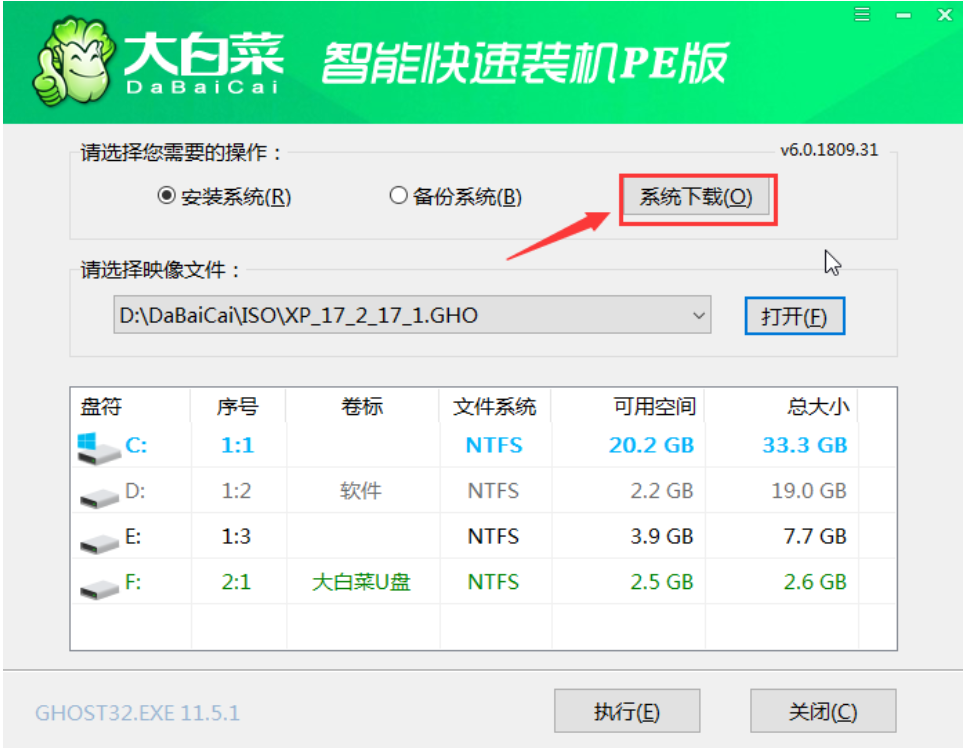
Task: Click the DaBaiCai cabbage mascot logo
Action: (73, 62)
